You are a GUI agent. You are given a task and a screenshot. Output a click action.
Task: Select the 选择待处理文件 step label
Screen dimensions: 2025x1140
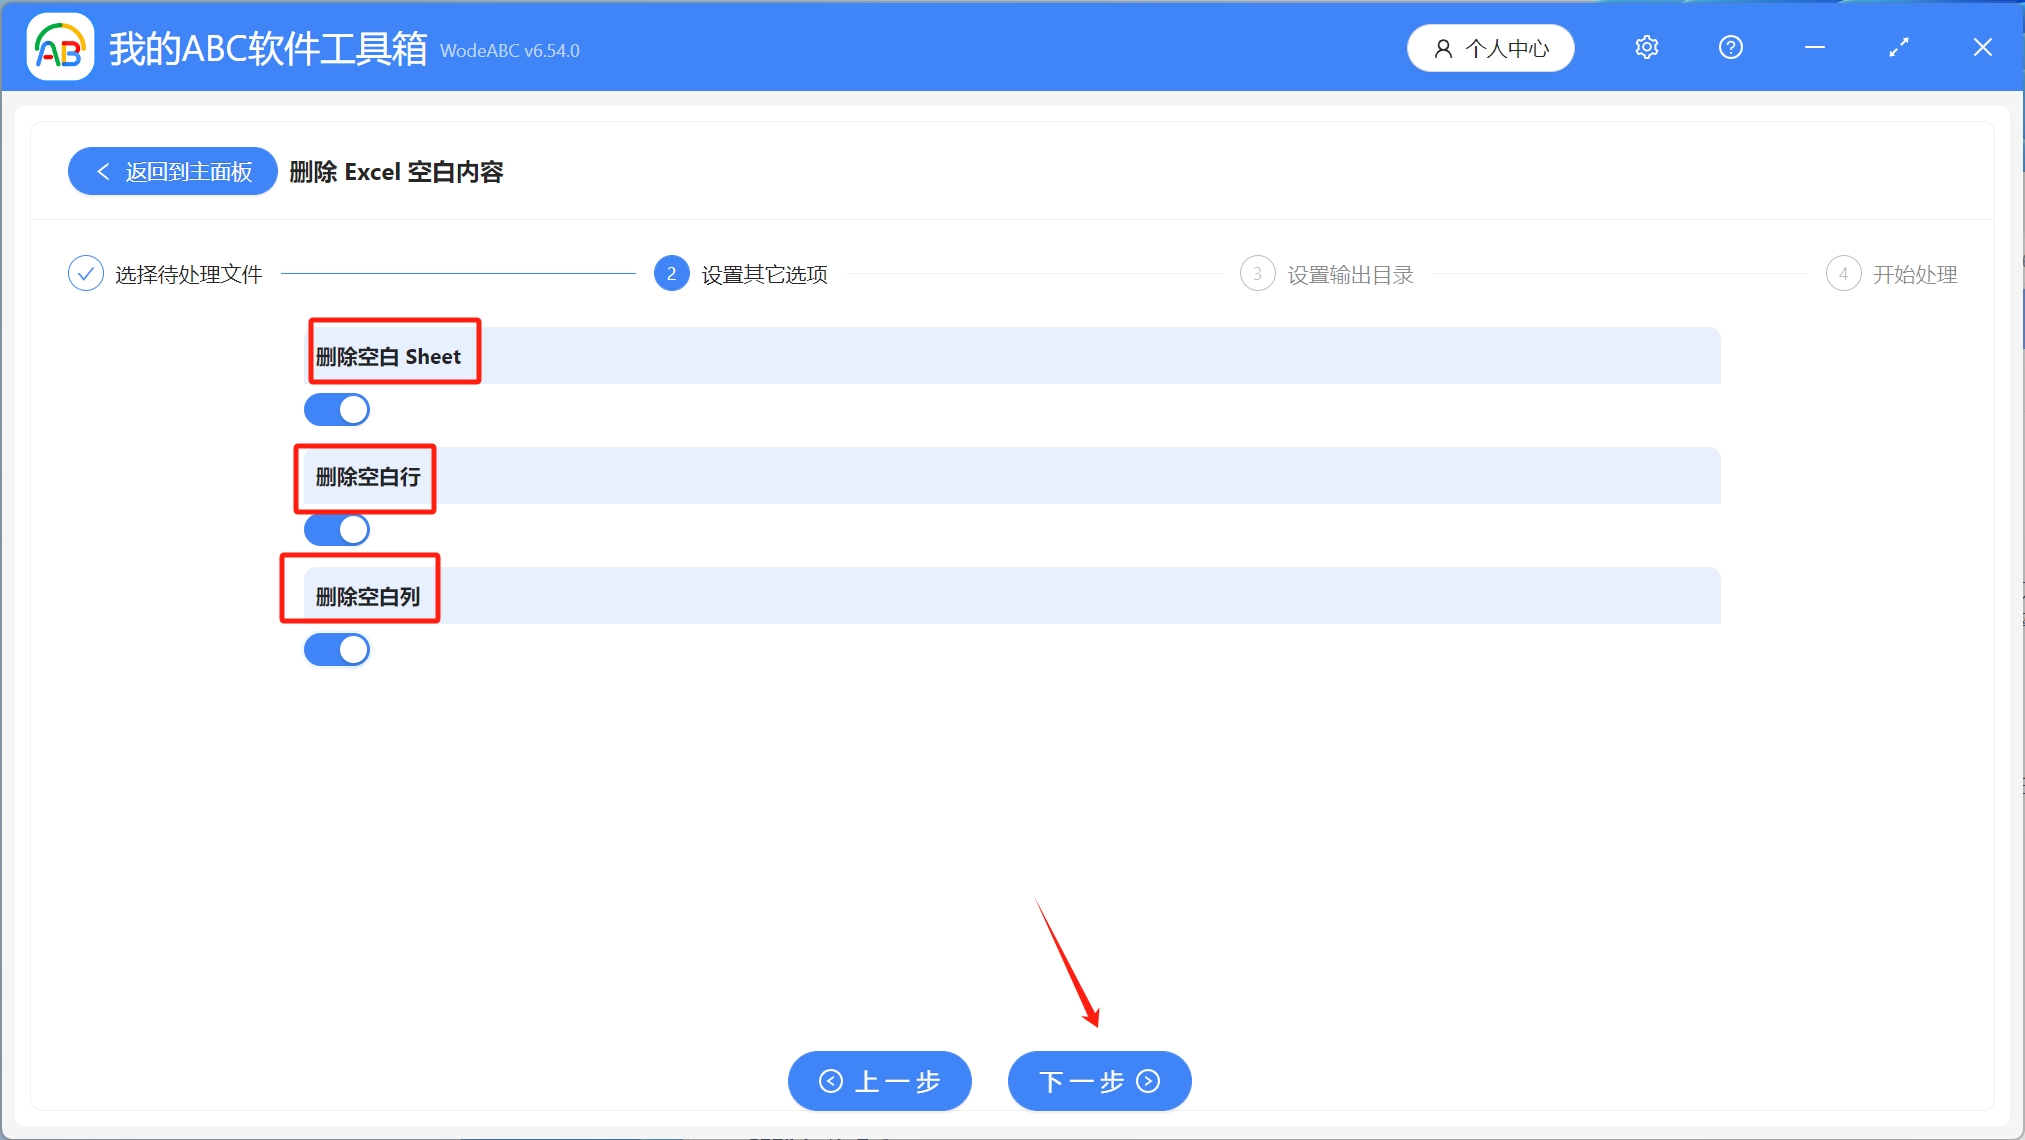tap(188, 275)
